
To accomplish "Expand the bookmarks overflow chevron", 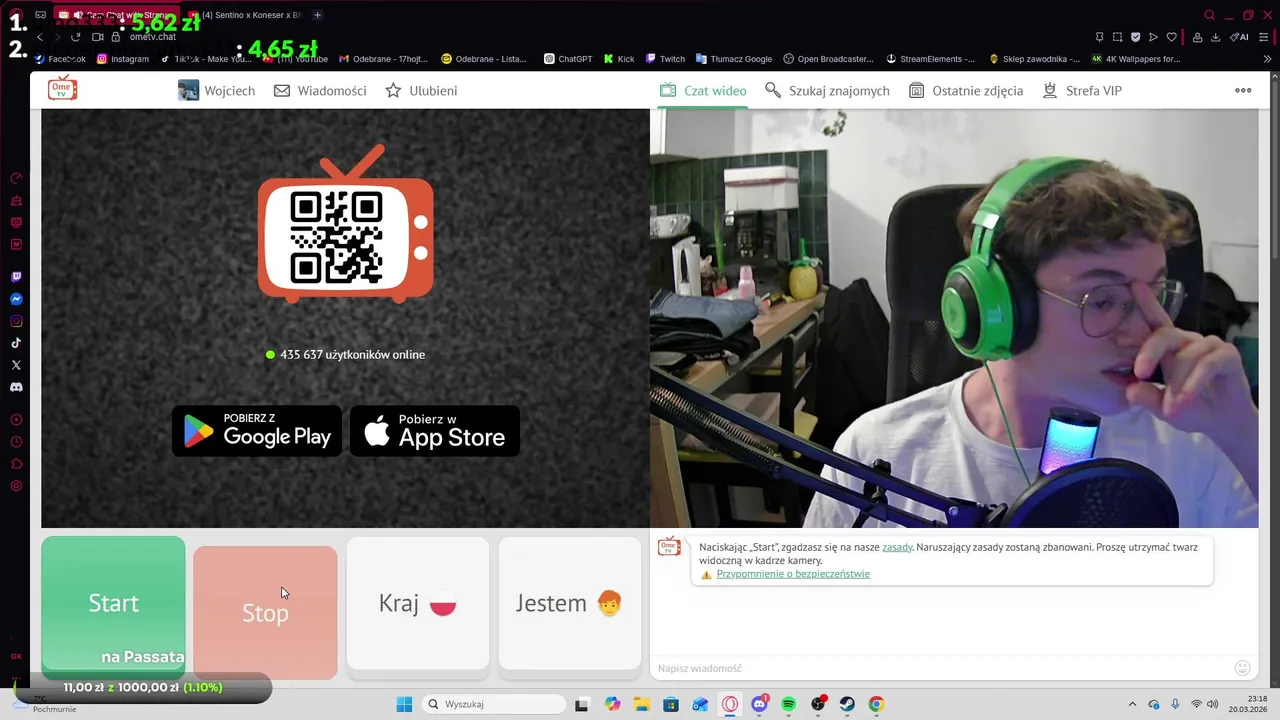I will tap(1268, 59).
